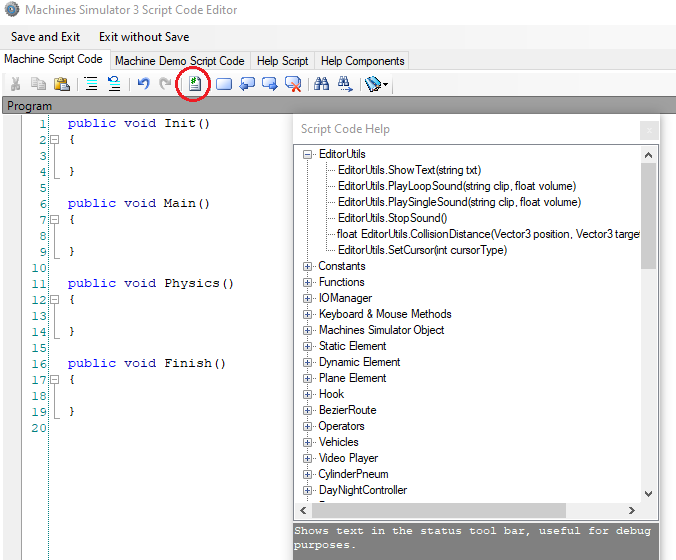Expand the Static Element node
Screen dimensions: 676x560
click(307, 346)
